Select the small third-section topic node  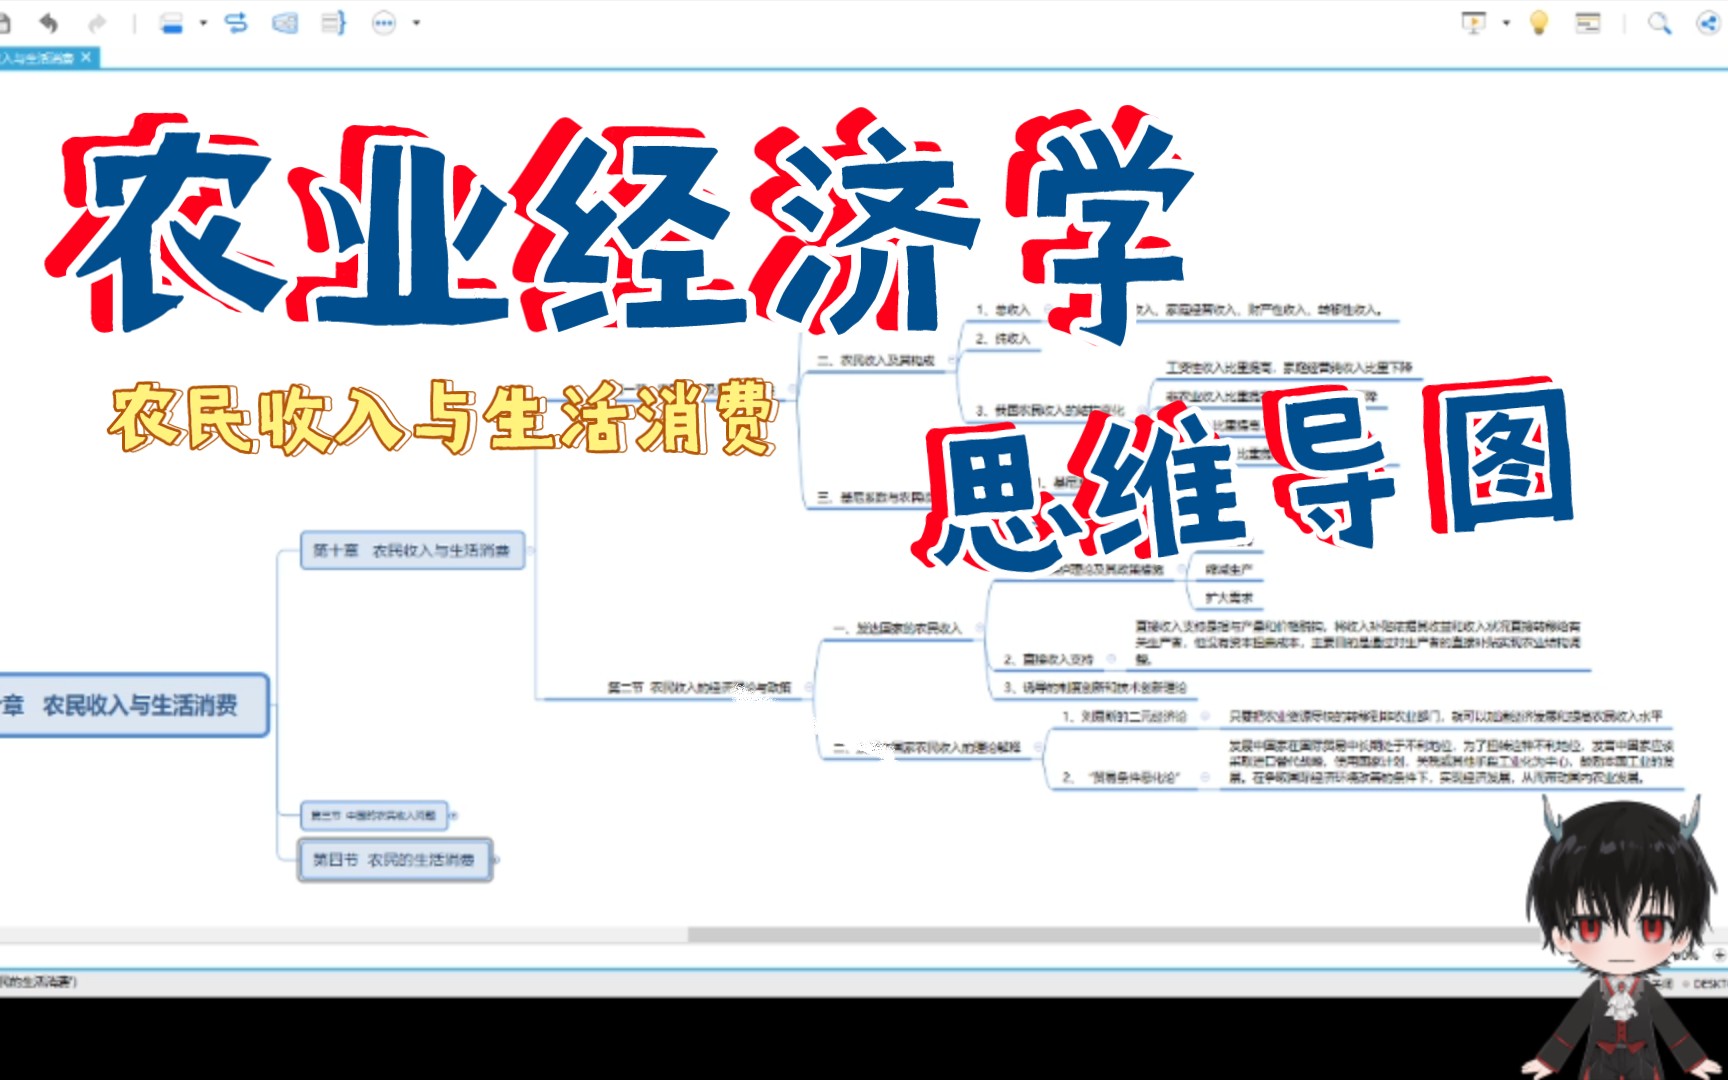tap(374, 816)
